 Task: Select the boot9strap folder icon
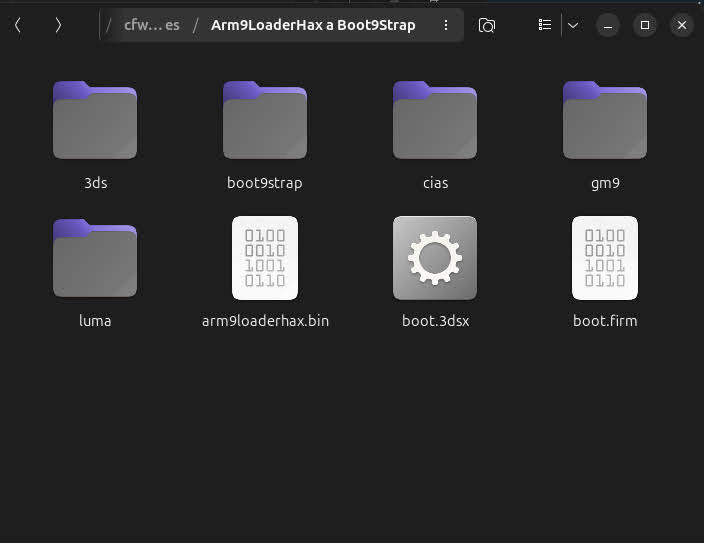[x=265, y=120]
